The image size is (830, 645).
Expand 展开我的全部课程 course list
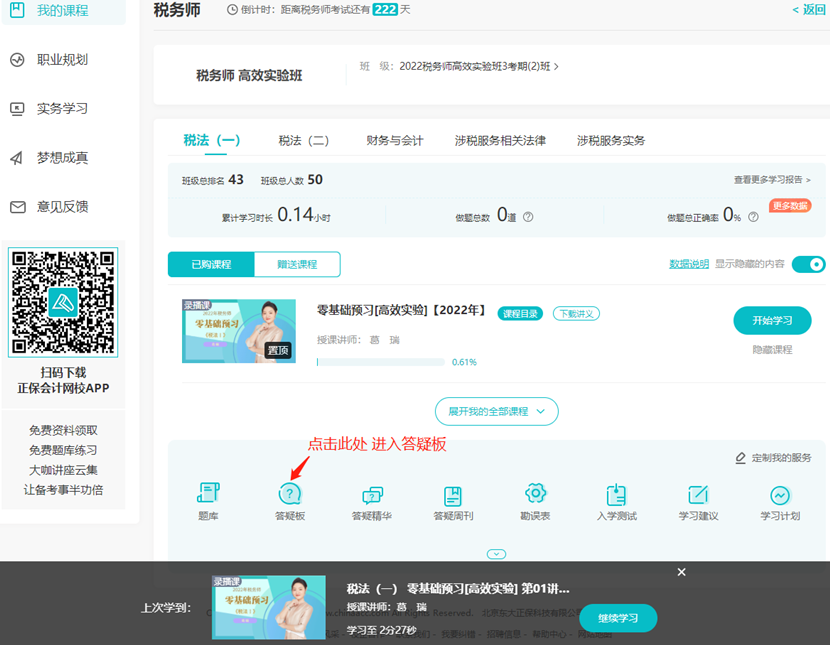[496, 411]
